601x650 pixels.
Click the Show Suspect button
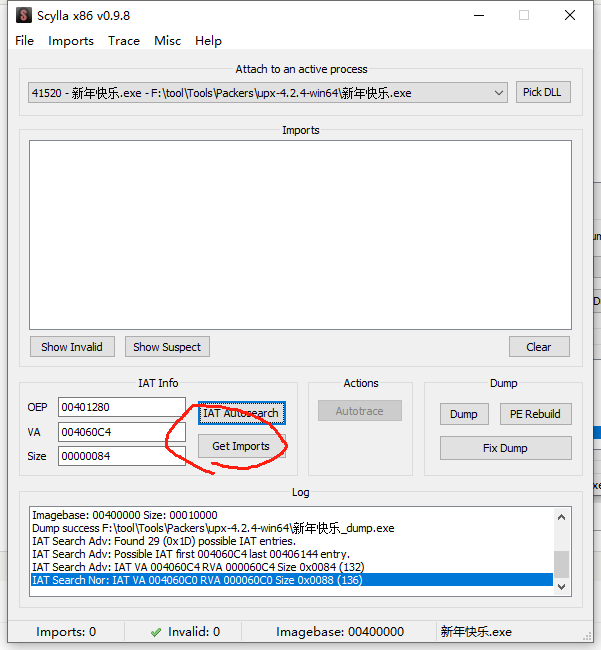(x=167, y=347)
